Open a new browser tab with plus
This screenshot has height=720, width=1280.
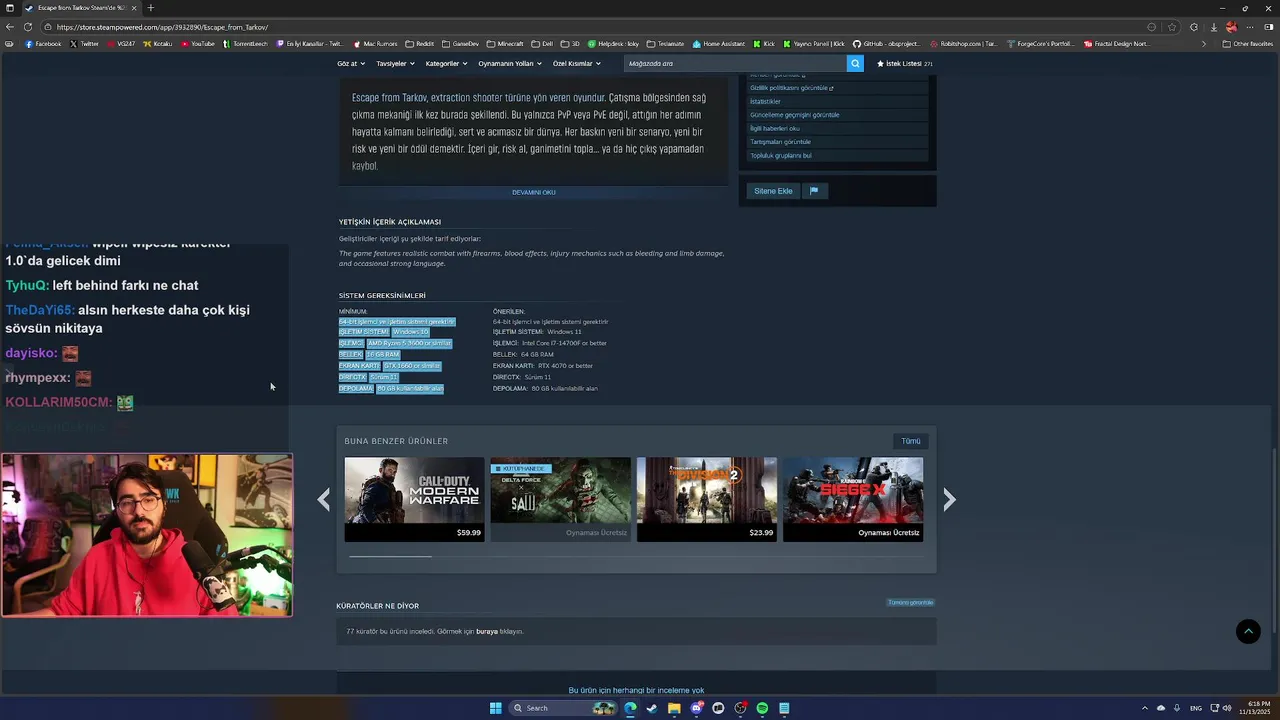[150, 8]
